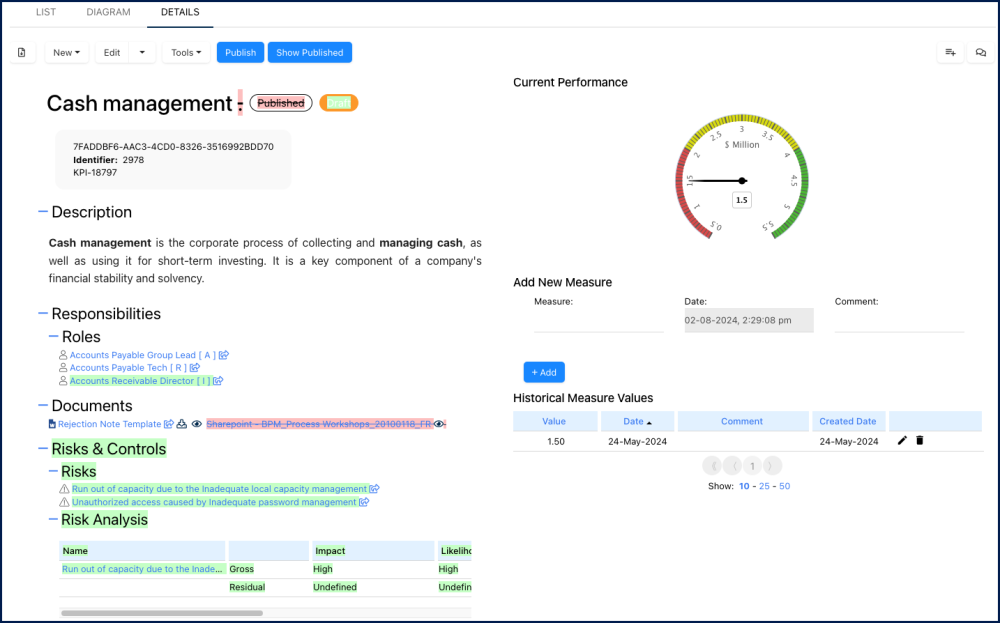This screenshot has width=1000, height=623.
Task: Open struck-through Sharepoint BPM_Process Workshops link
Action: coord(319,424)
